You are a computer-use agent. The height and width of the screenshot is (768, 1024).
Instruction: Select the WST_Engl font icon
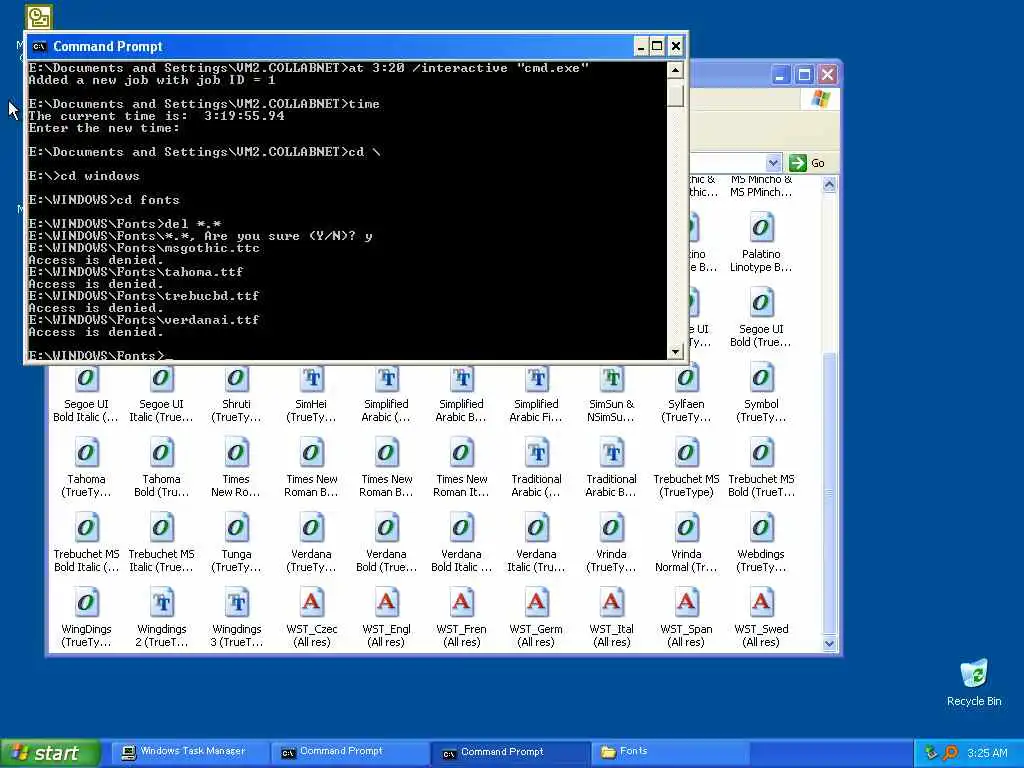[387, 603]
